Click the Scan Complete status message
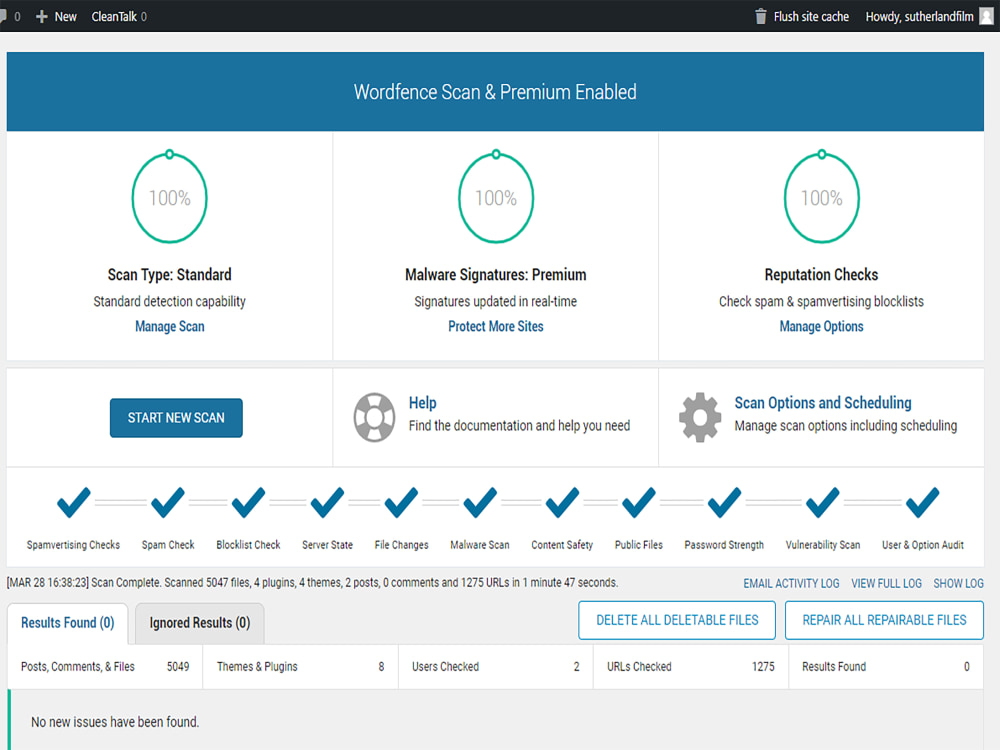Viewport: 1000px width, 750px height. (312, 583)
